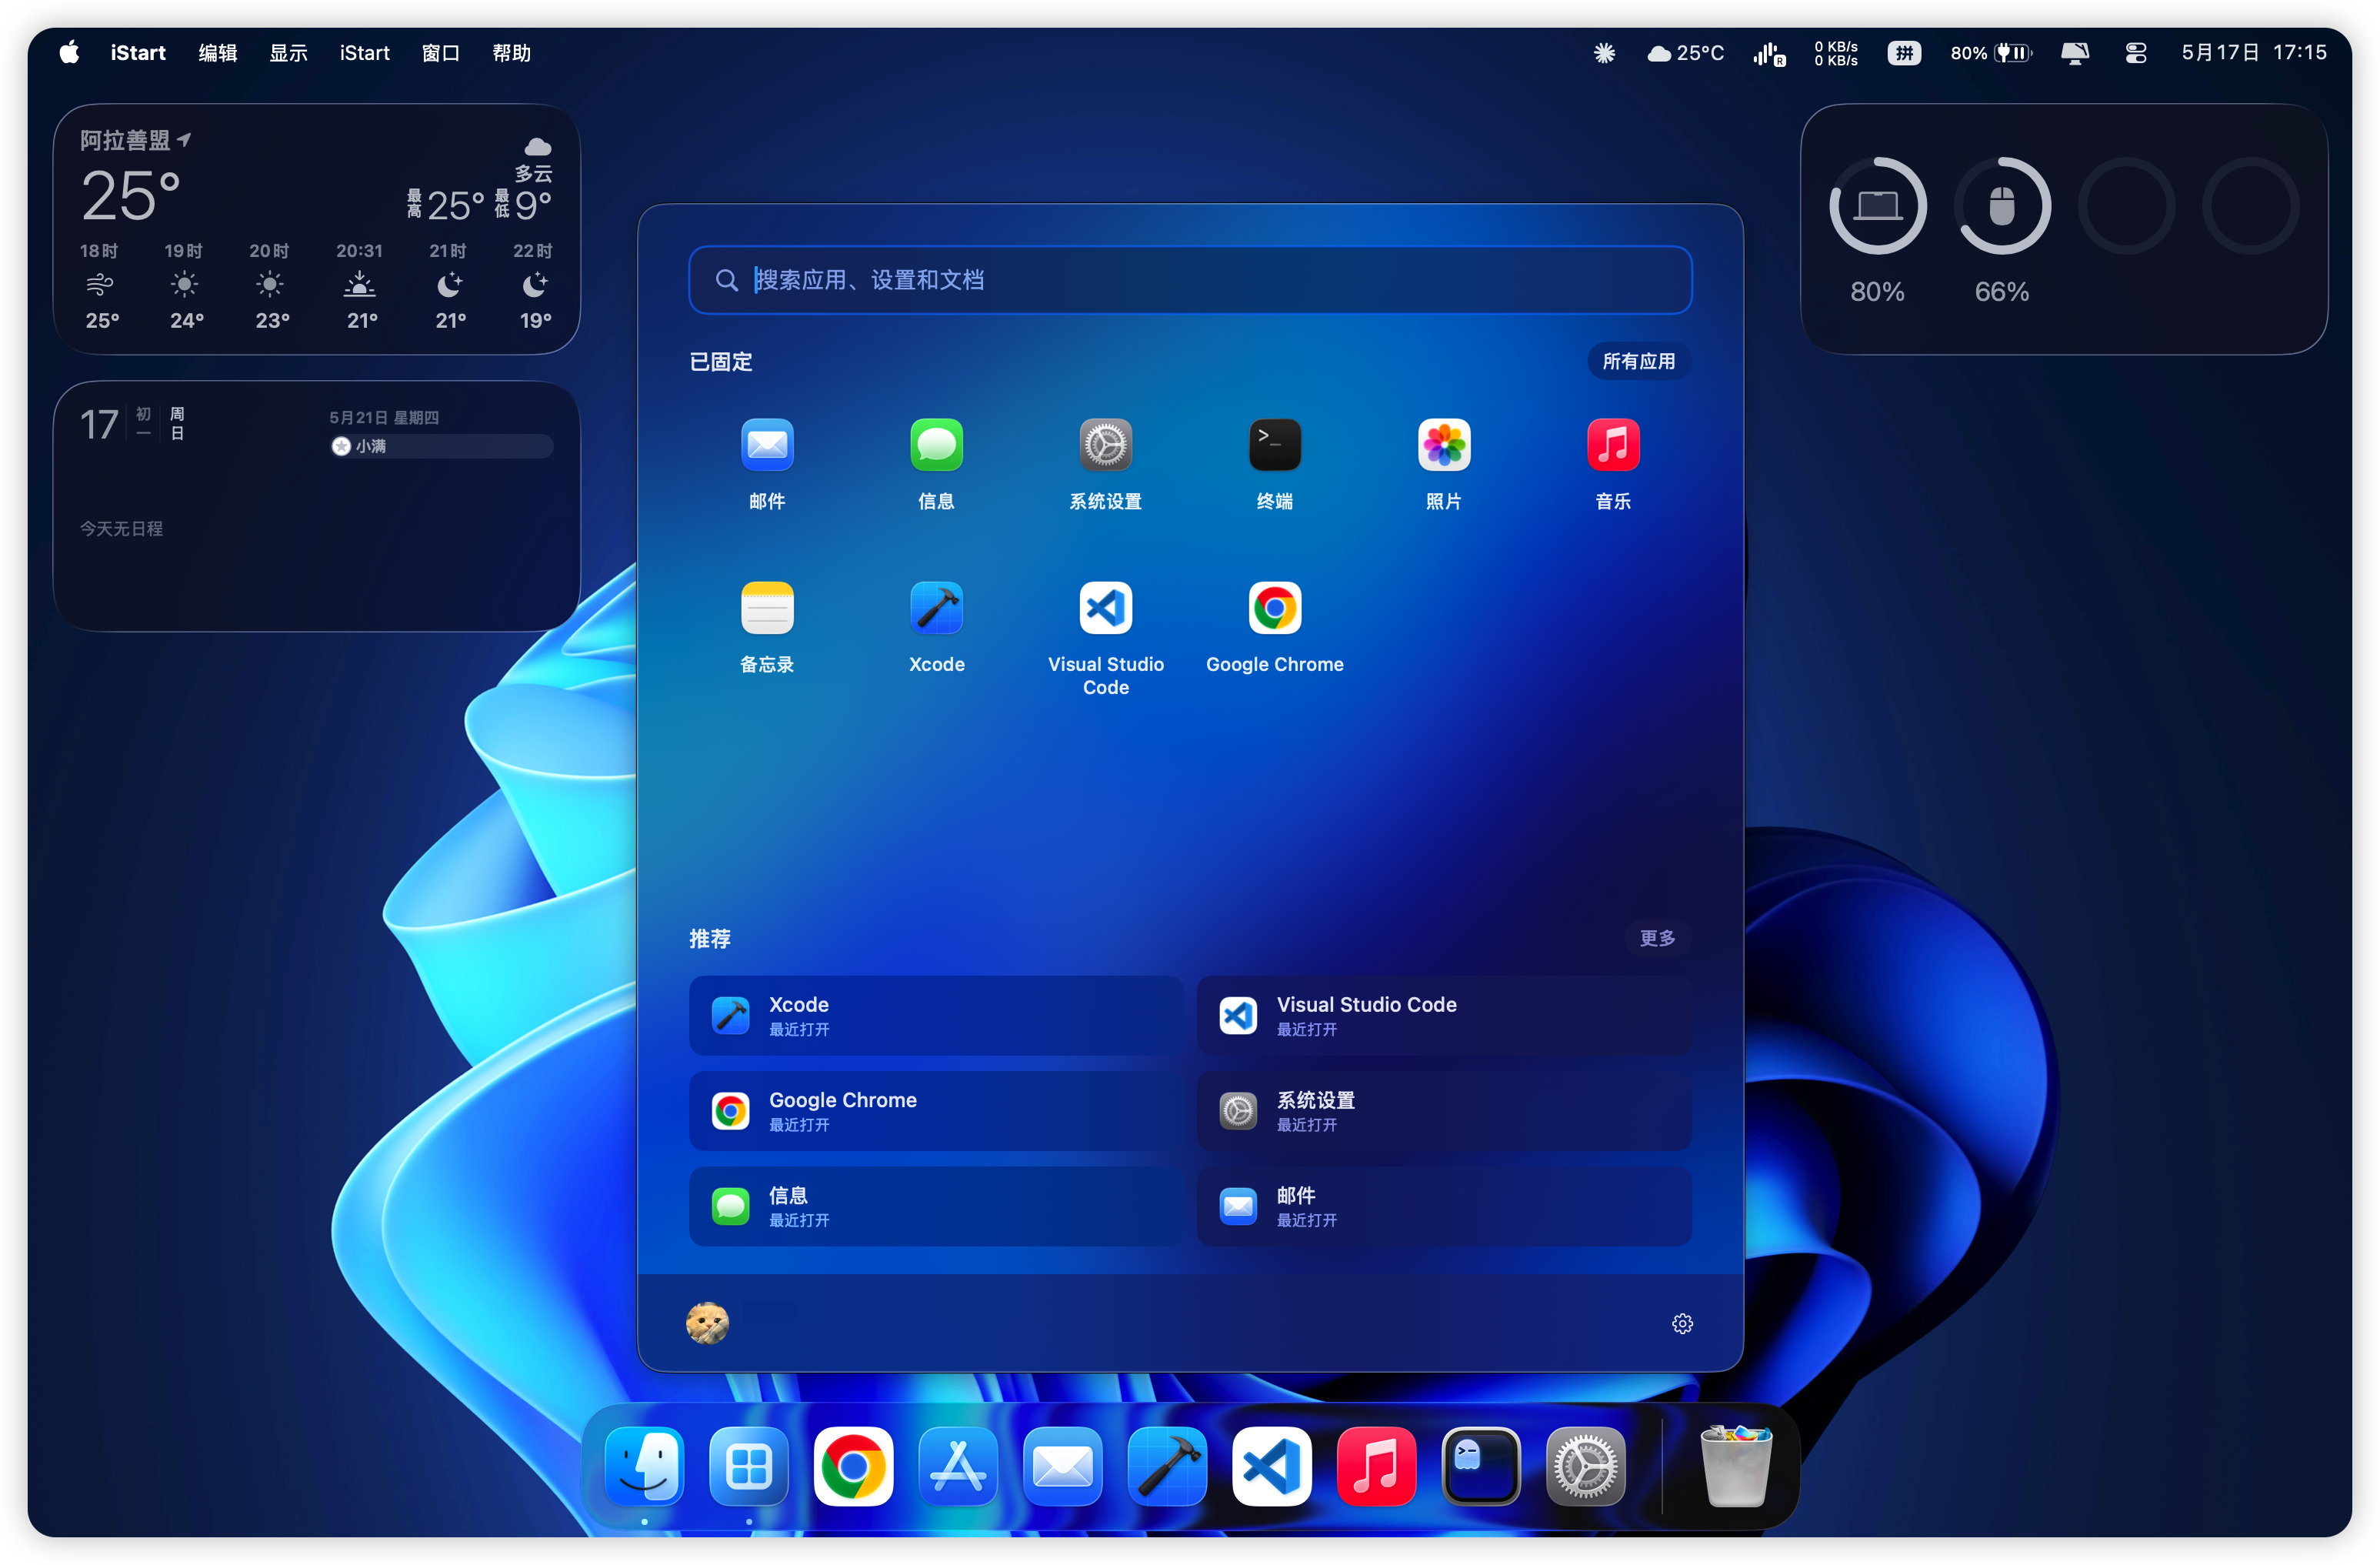Click the laptop battery 80% ring
This screenshot has width=2380, height=1565.
(1877, 206)
